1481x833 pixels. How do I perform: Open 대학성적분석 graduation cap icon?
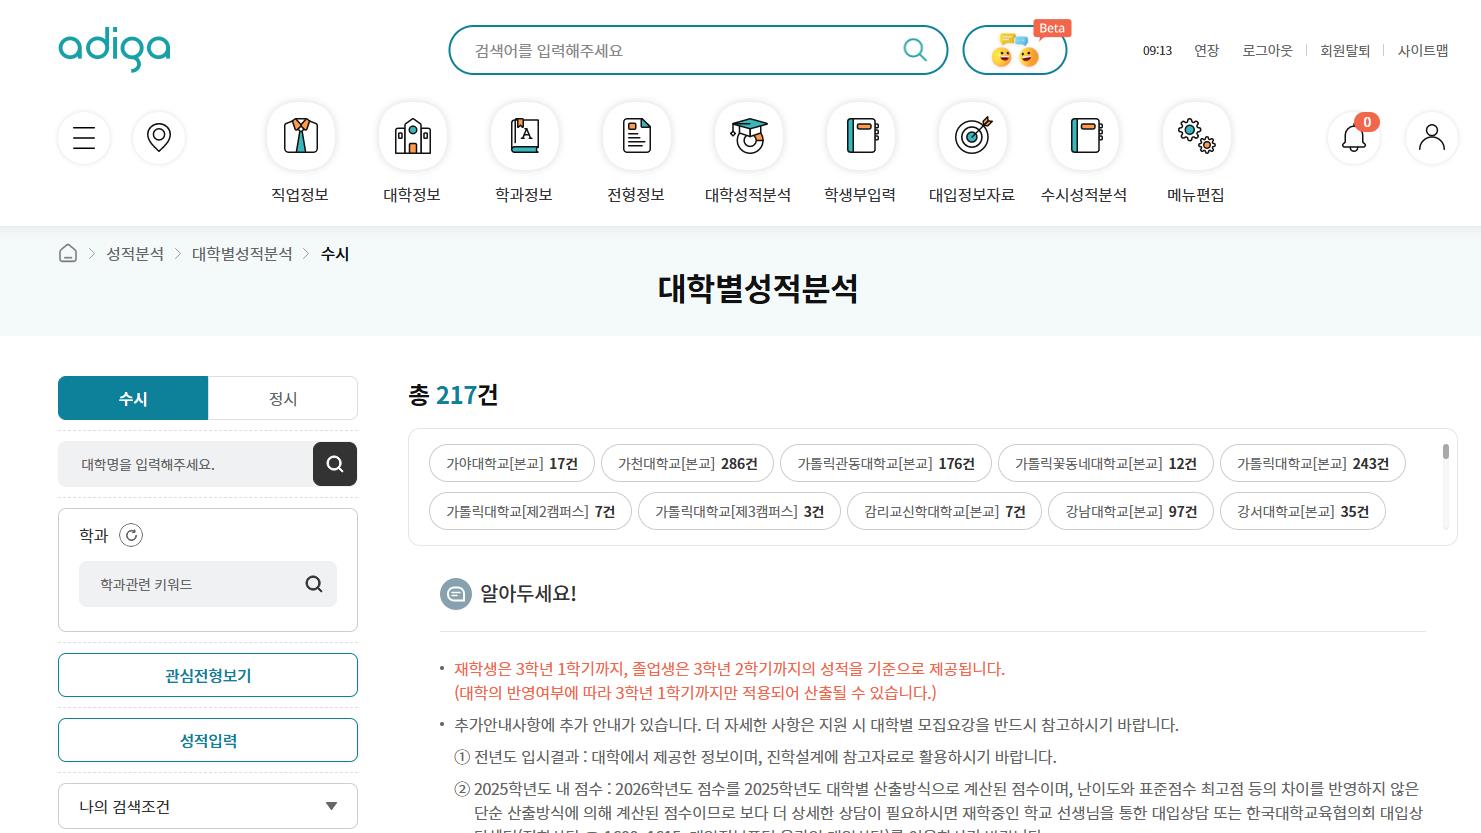pos(748,136)
